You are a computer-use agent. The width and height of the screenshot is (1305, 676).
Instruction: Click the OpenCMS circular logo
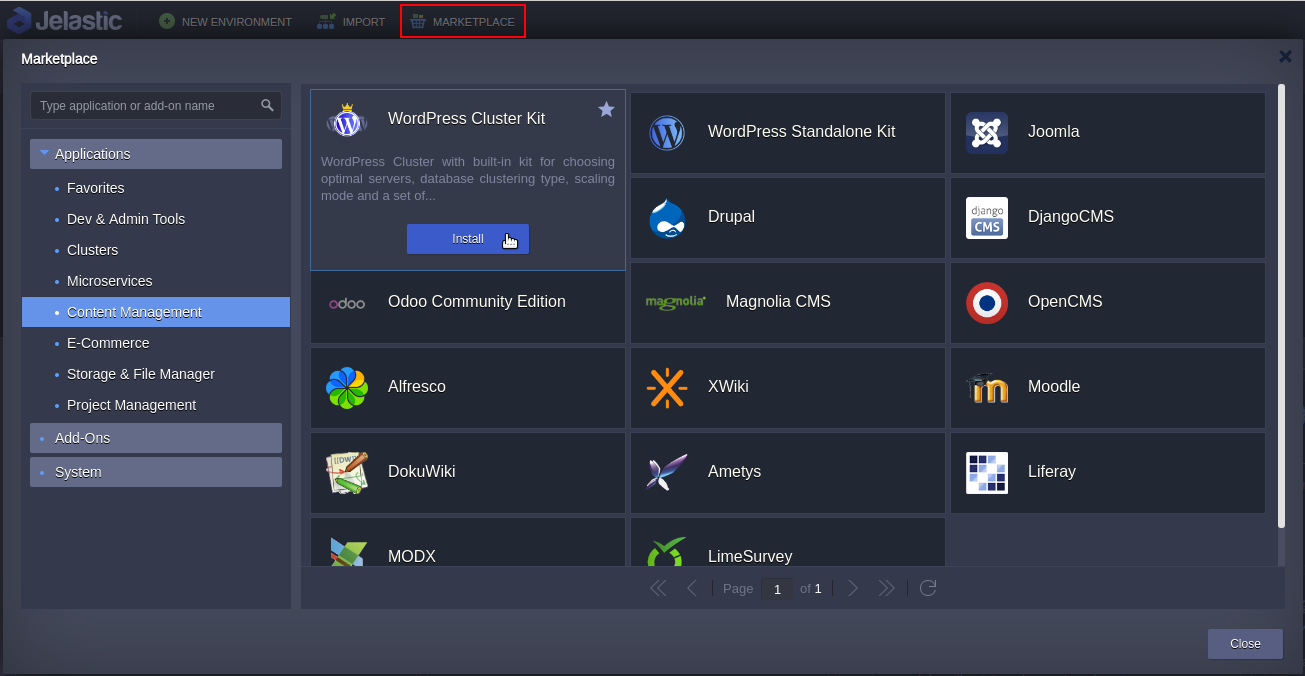click(987, 302)
